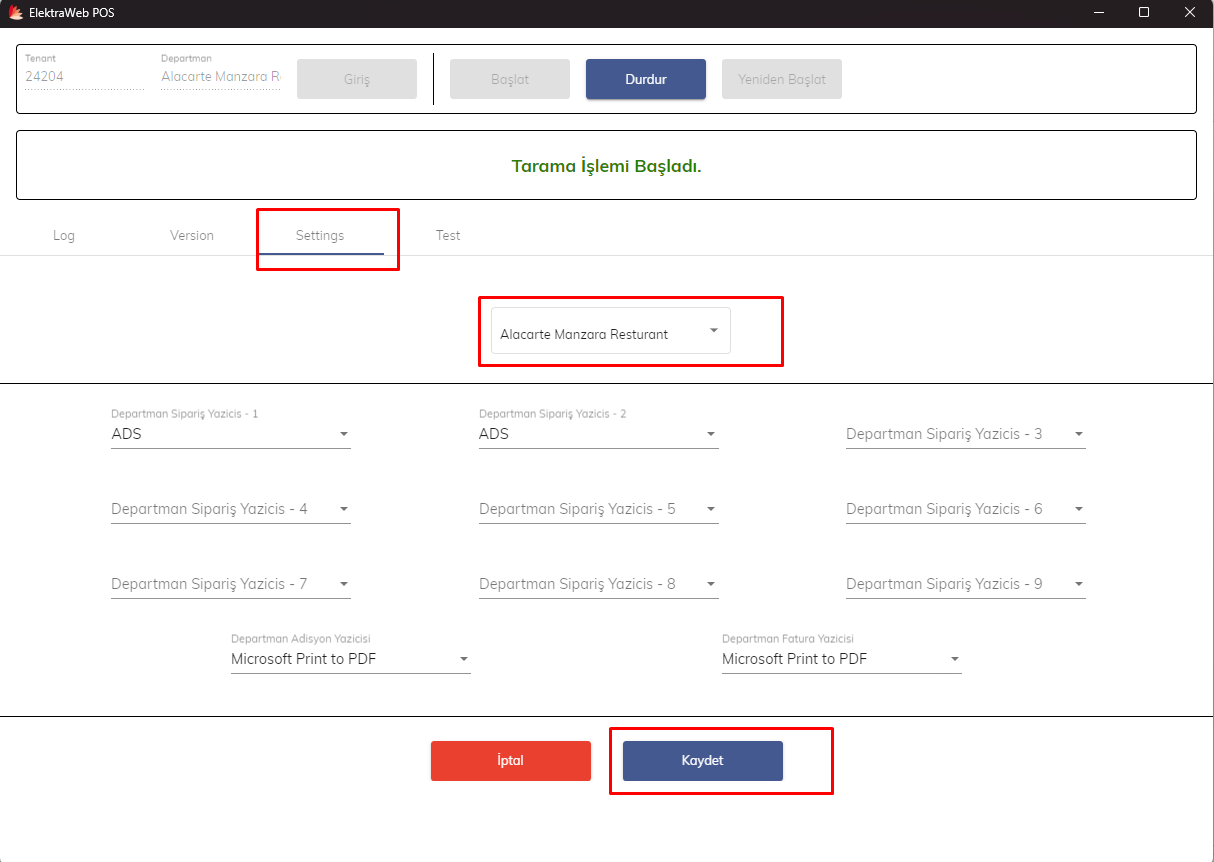Expand Departman Sipariş Yazicis - 4 dropdown
1214x862 pixels.
pyautogui.click(x=230, y=509)
